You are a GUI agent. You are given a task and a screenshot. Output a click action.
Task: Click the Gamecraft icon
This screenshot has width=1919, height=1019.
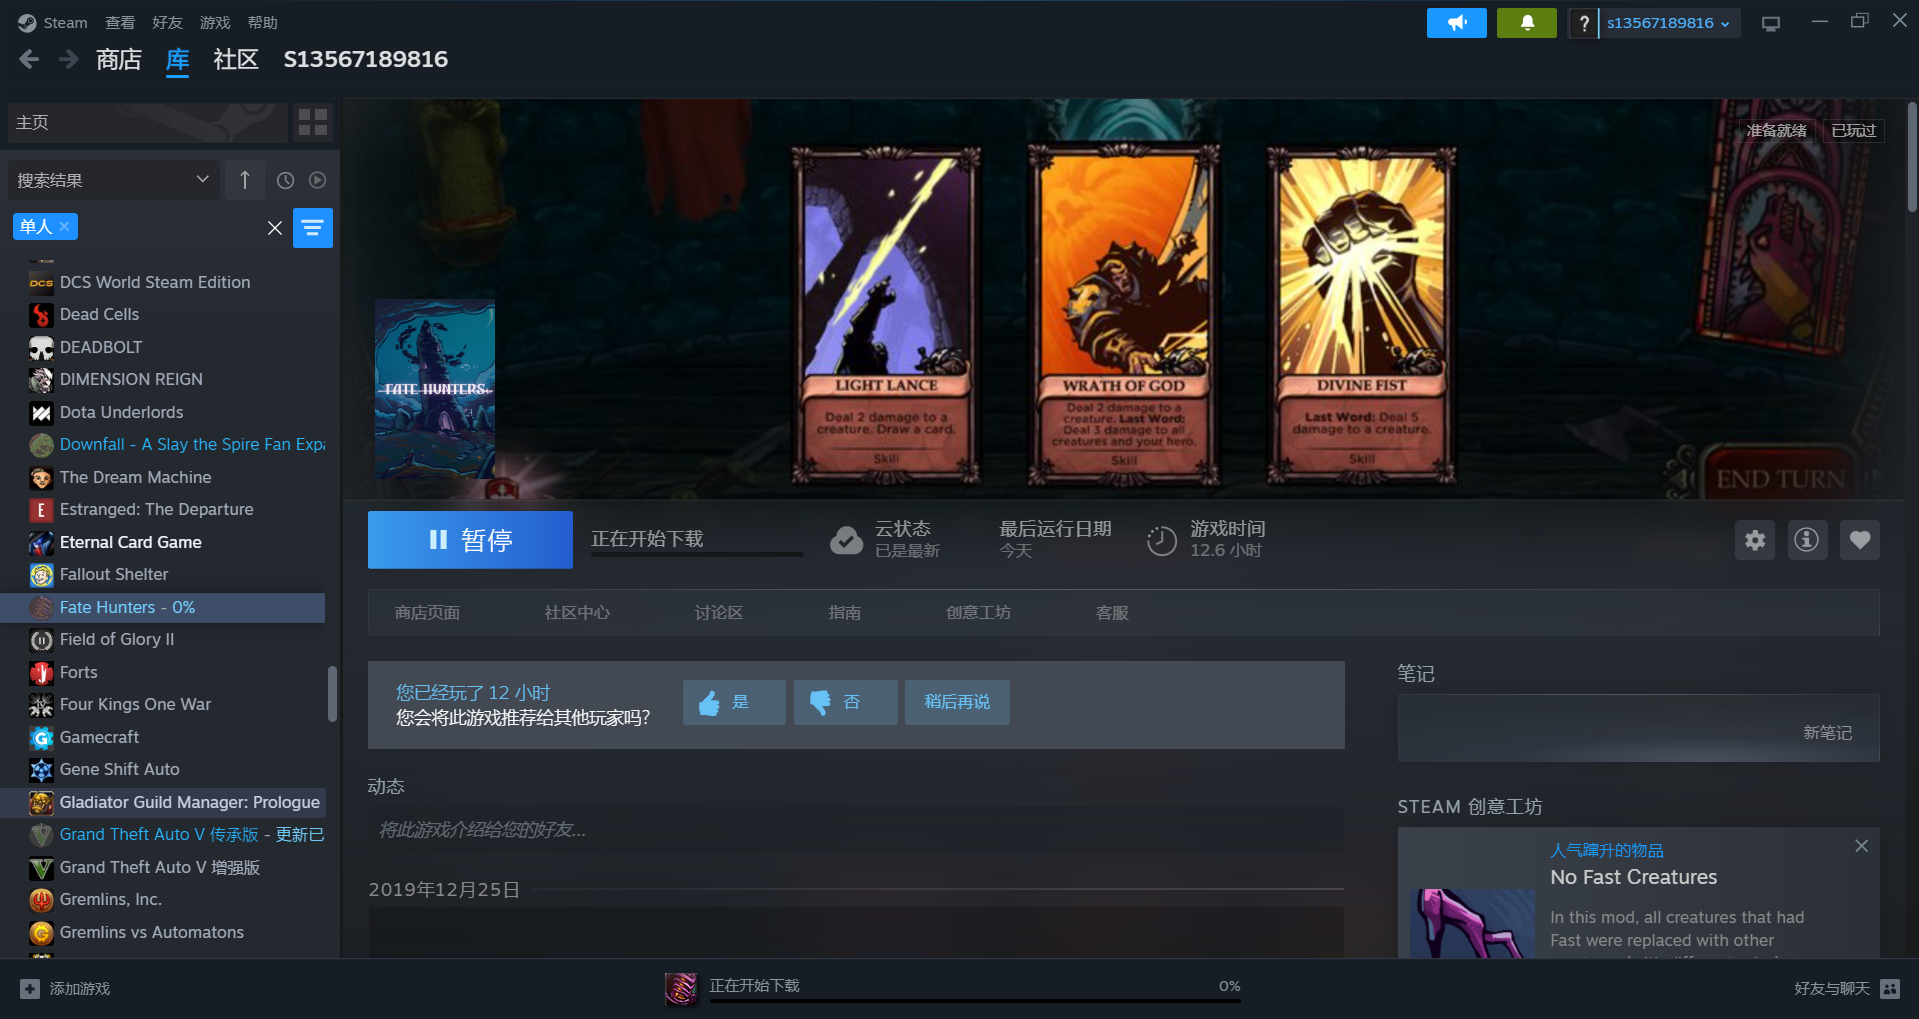[x=41, y=737]
